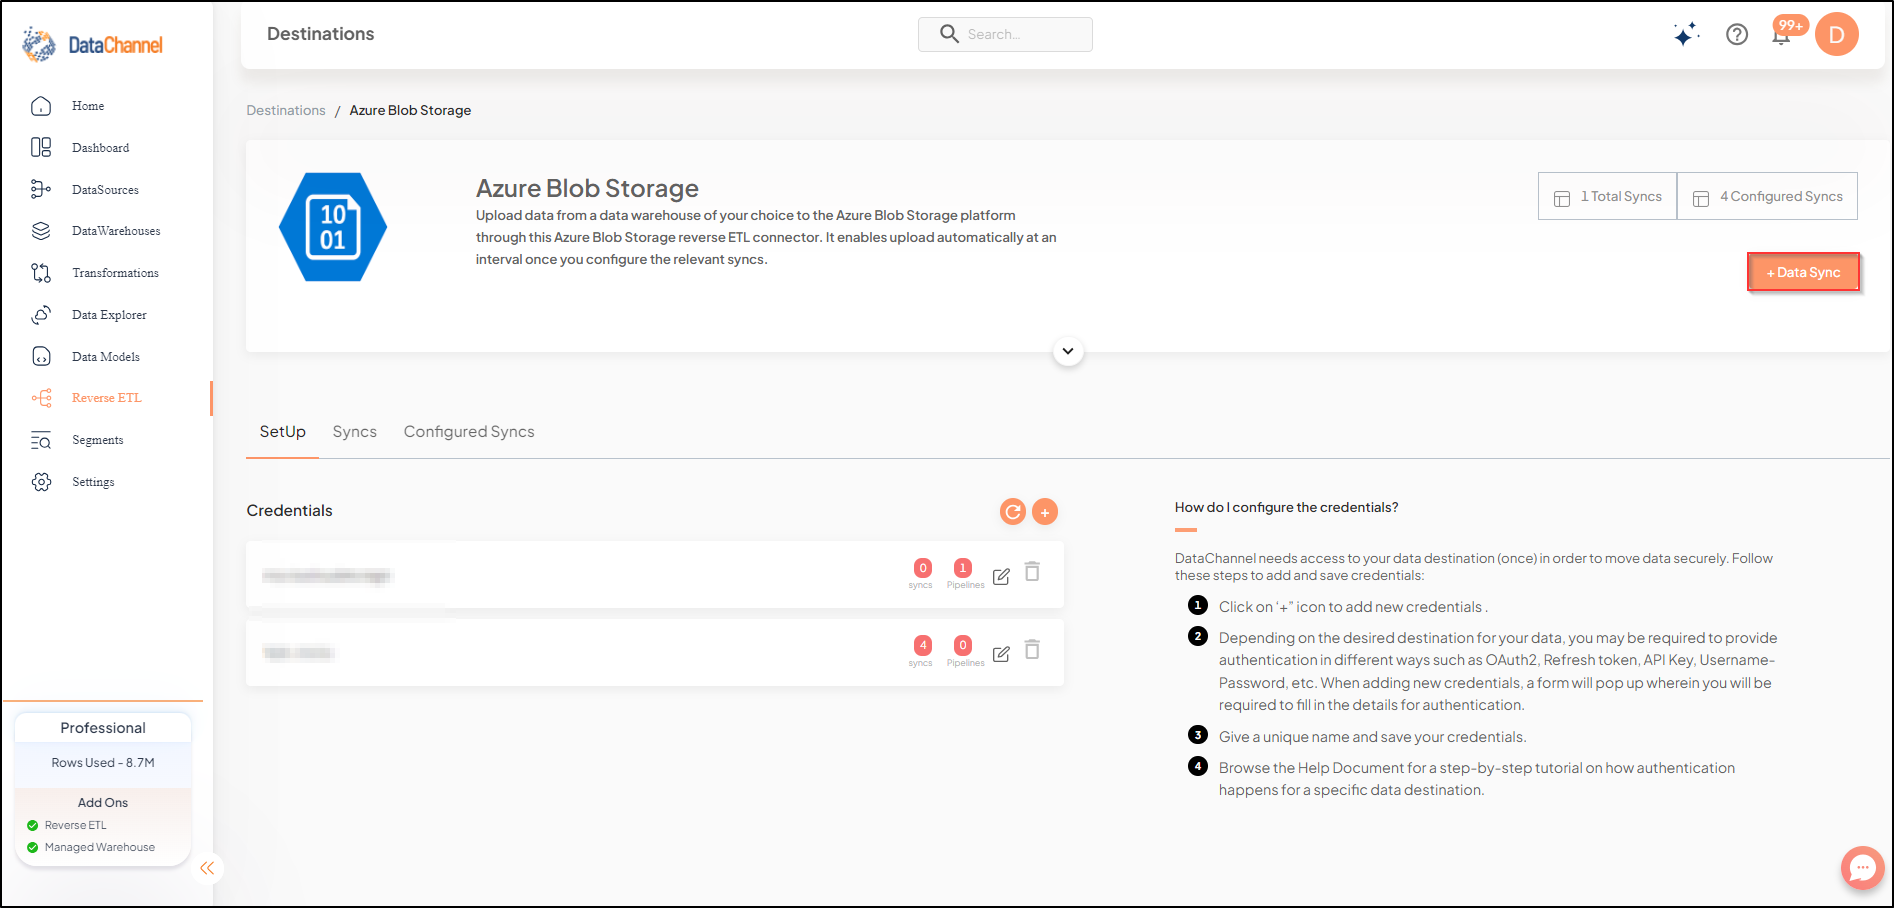Open DataWarehouses section
The width and height of the screenshot is (1894, 908).
pos(116,231)
